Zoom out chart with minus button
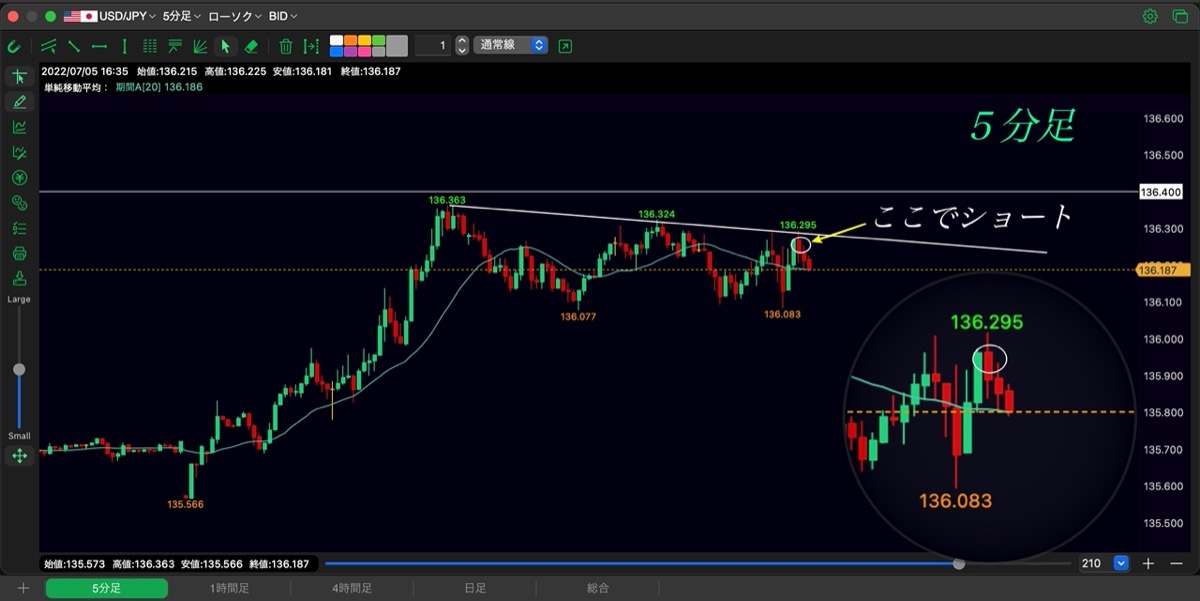This screenshot has height=601, width=1200. click(1176, 563)
